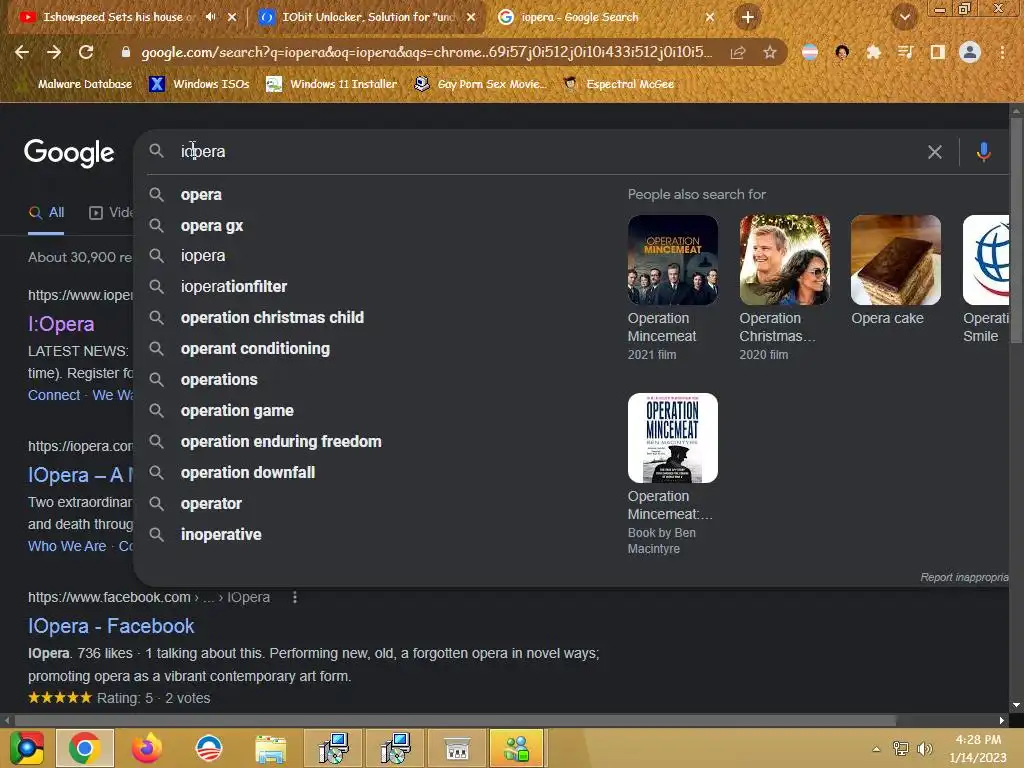Bookmark this page with the star icon
1024x768 pixels.
(770, 52)
